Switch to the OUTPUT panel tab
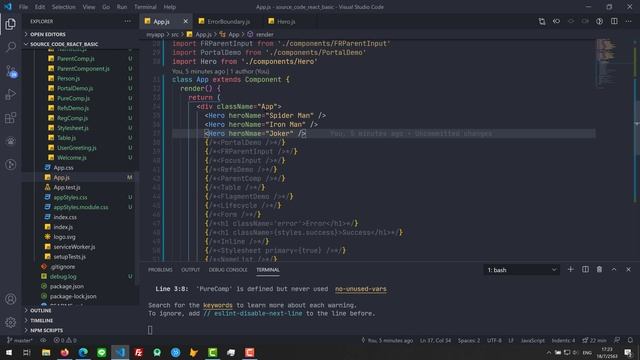The image size is (640, 360). (x=191, y=270)
